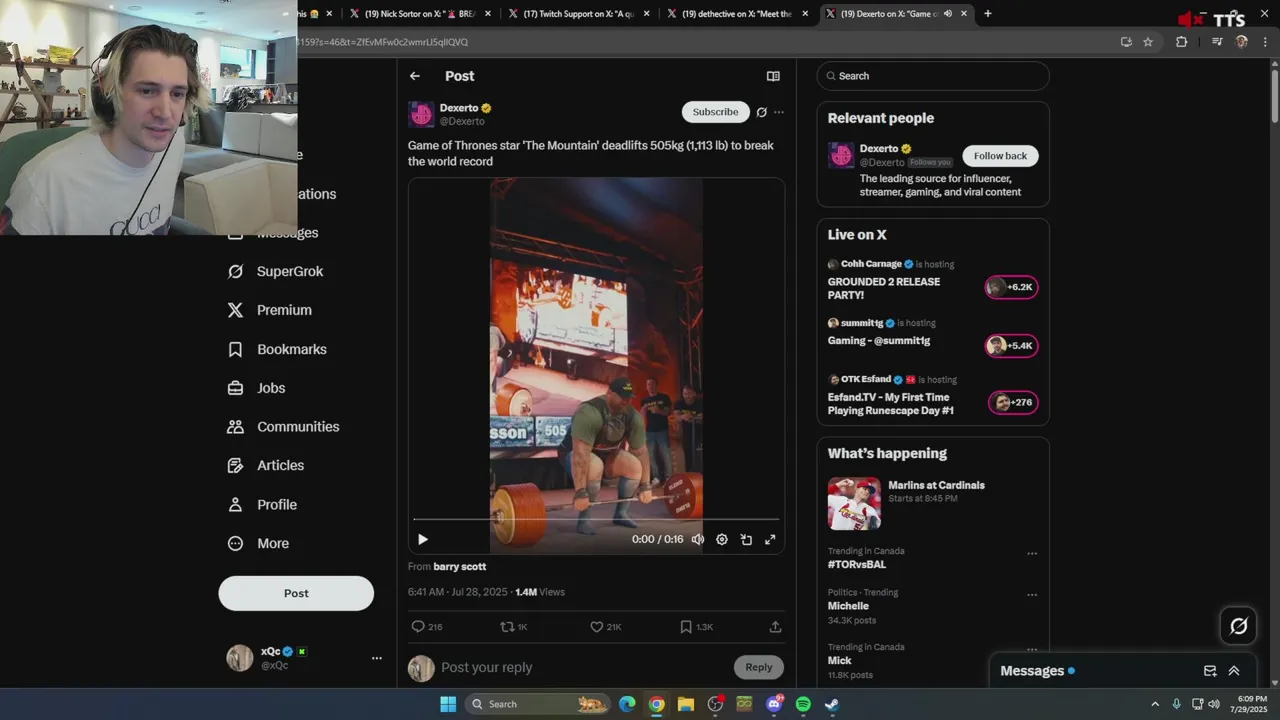Open Dexerto post's three-dot more menu
The width and height of the screenshot is (1280, 720).
(x=779, y=112)
